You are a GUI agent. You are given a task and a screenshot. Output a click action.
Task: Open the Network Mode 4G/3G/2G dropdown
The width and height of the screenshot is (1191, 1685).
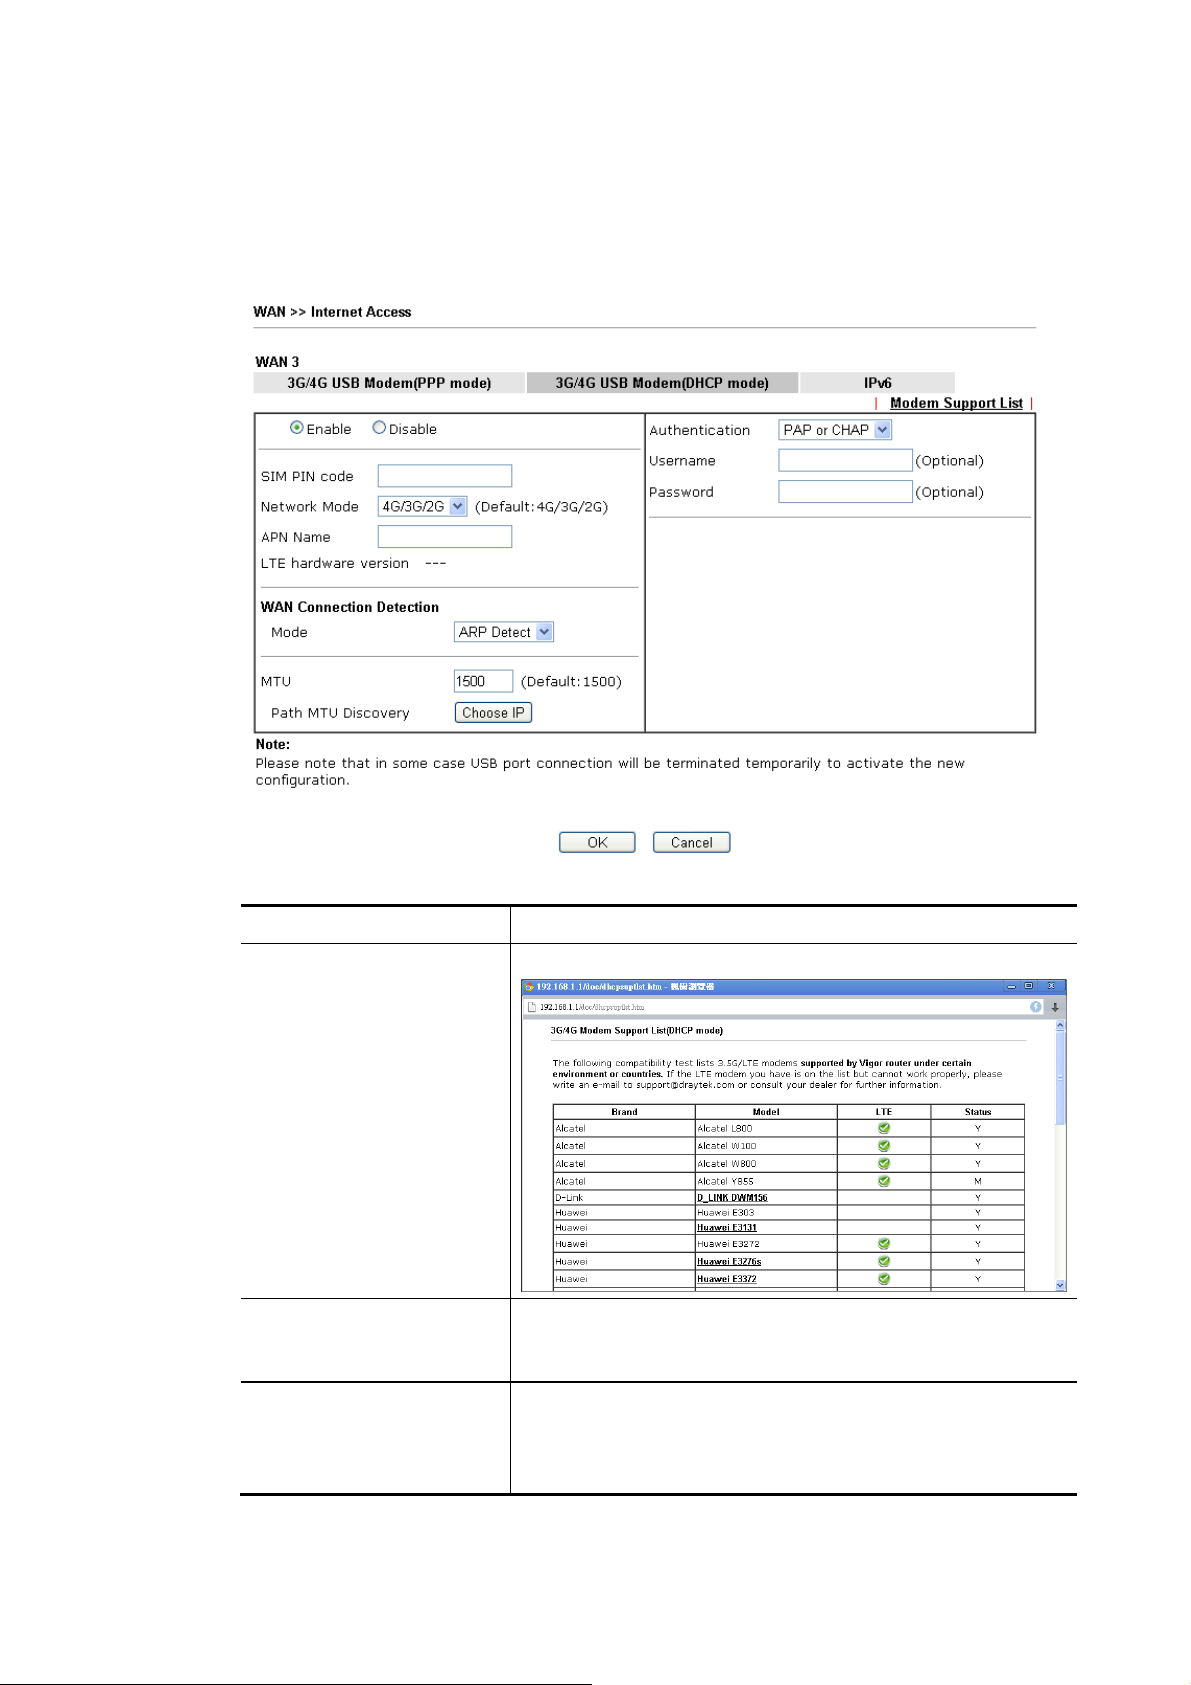[x=422, y=506]
